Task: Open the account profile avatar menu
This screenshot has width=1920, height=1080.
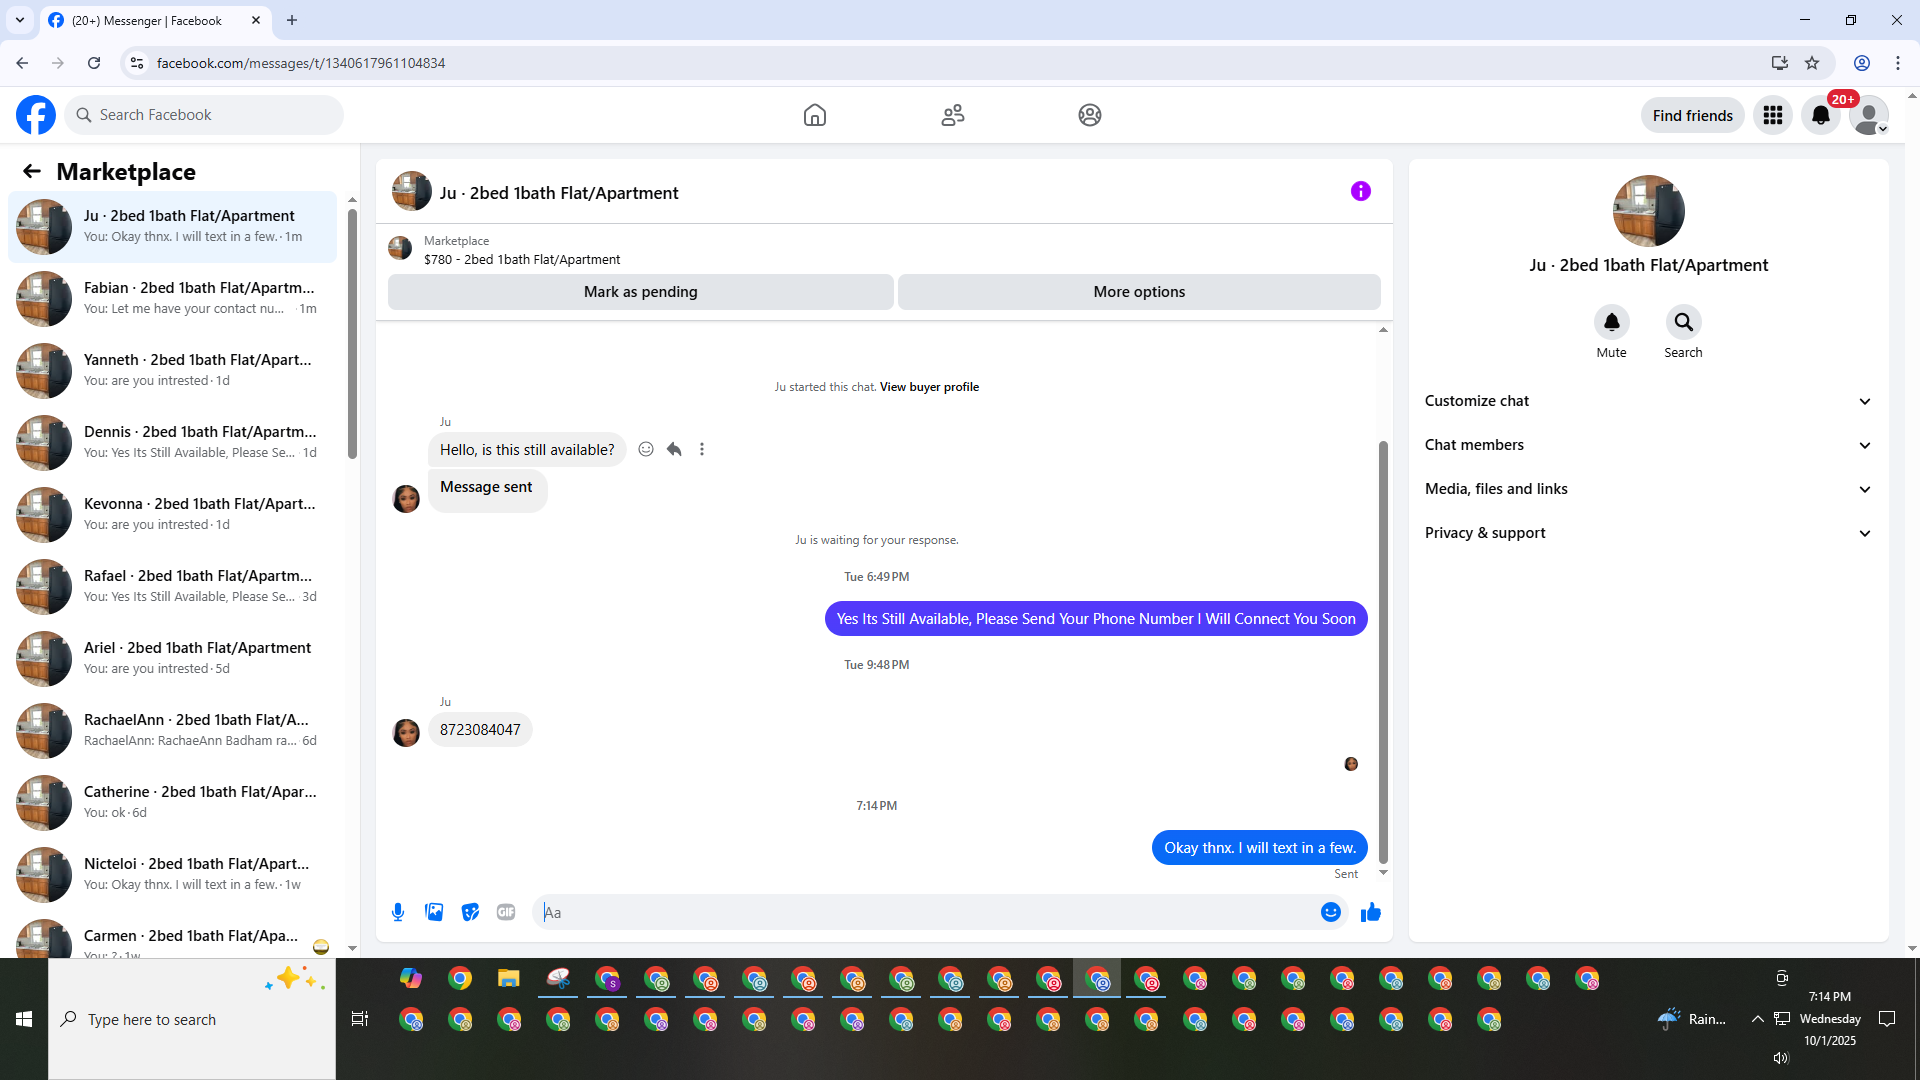Action: tap(1869, 115)
